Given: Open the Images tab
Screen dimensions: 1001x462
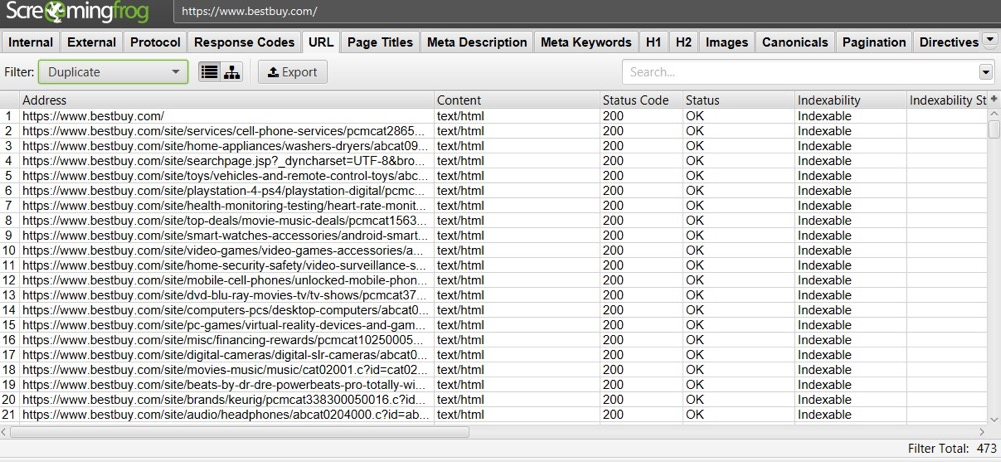Looking at the screenshot, I should point(726,42).
